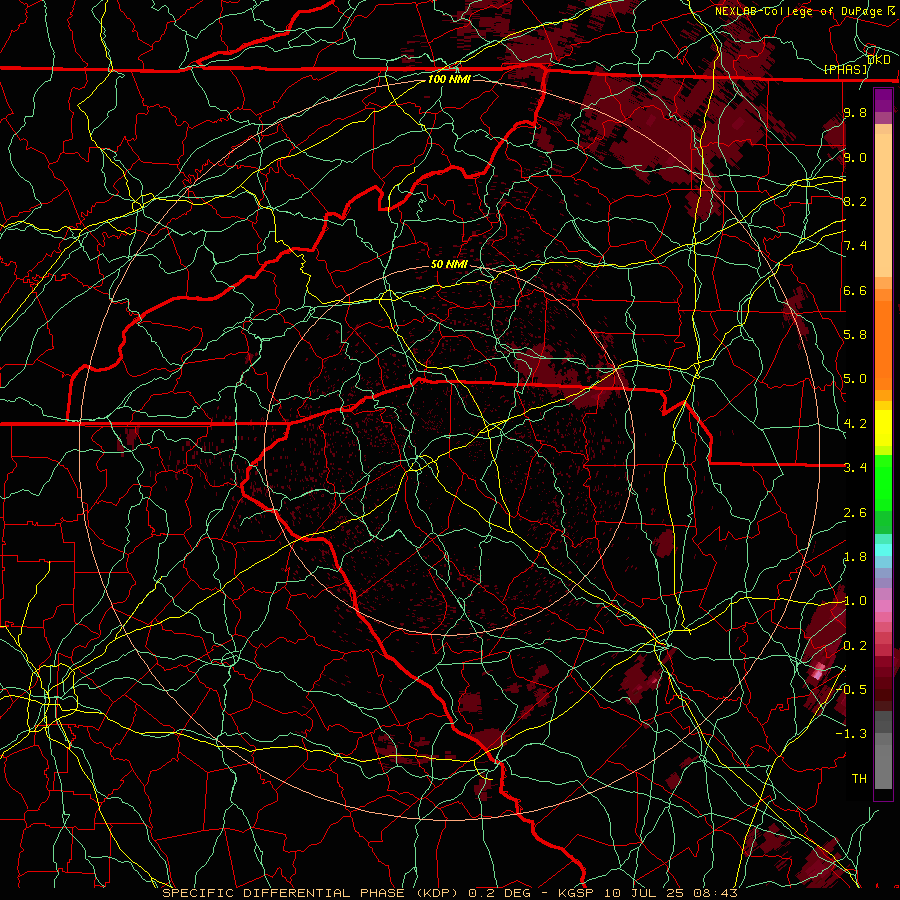The image size is (900, 900).
Task: Click the 7.4 scale value
Action: (855, 246)
